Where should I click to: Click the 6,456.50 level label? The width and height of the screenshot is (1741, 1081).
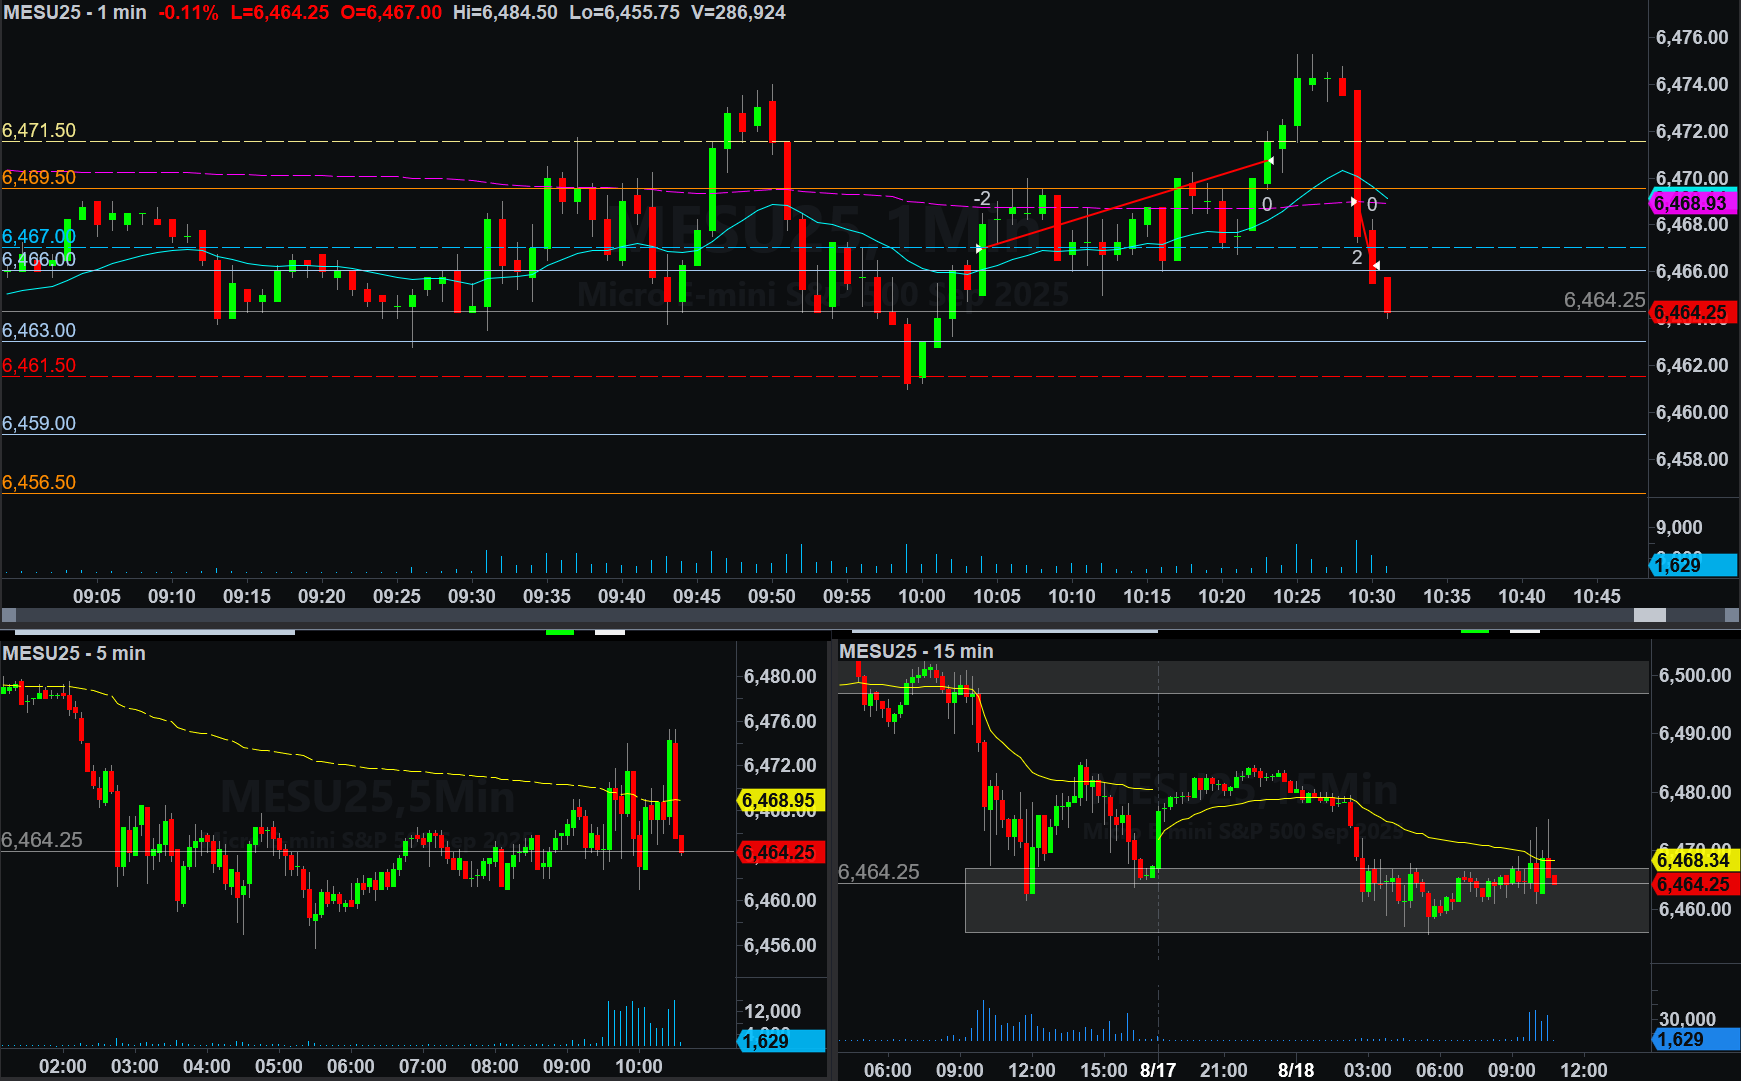click(39, 483)
